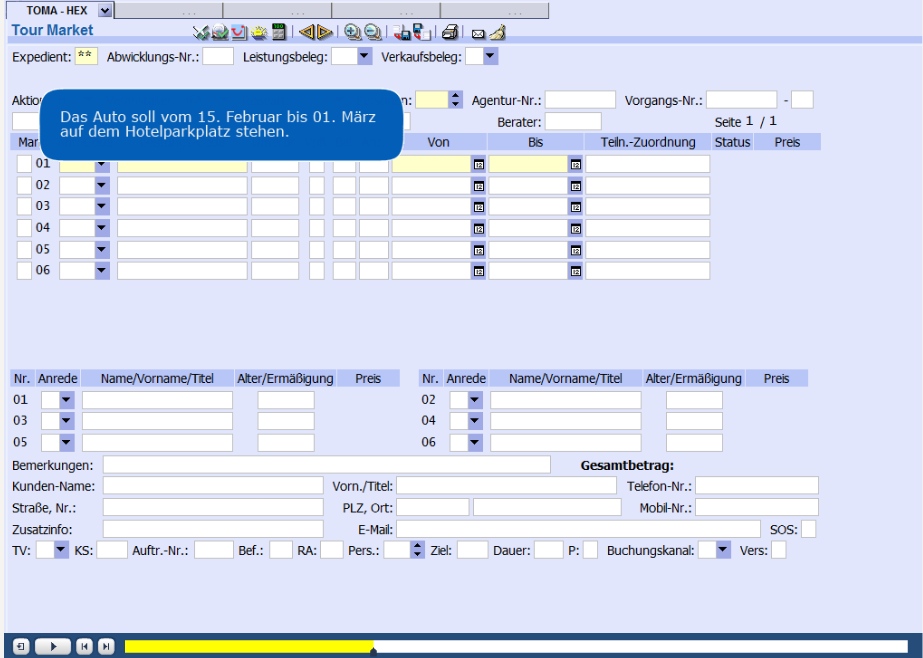The height and width of the screenshot is (658, 923).
Task: Click the airplane check availability icon
Action: click(x=201, y=32)
